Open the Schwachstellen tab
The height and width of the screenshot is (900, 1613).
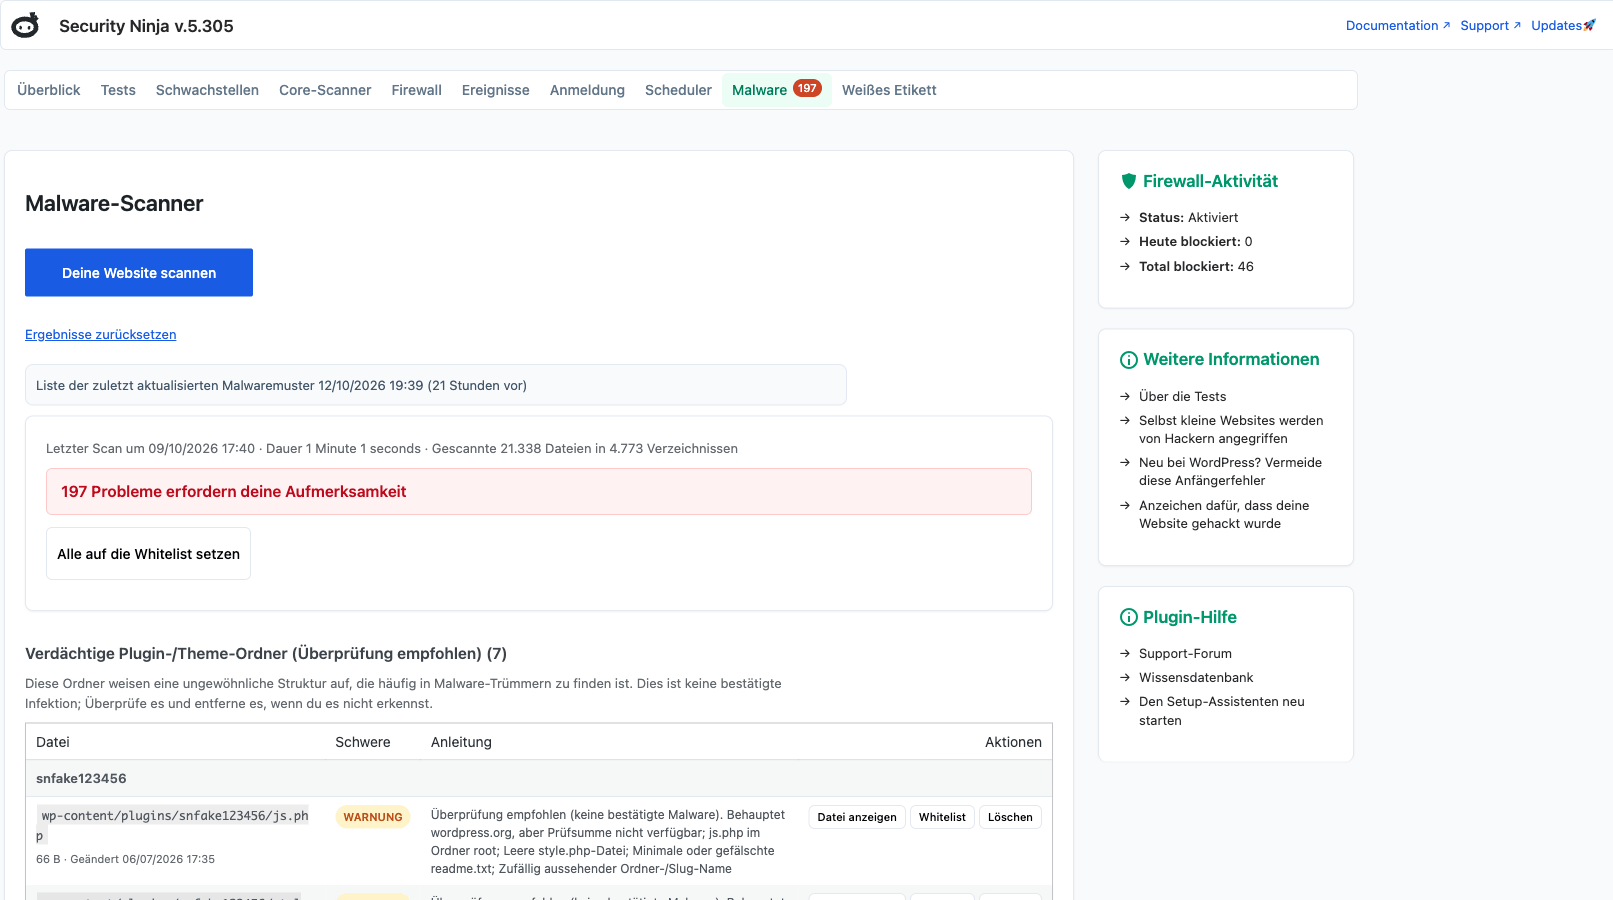207,90
